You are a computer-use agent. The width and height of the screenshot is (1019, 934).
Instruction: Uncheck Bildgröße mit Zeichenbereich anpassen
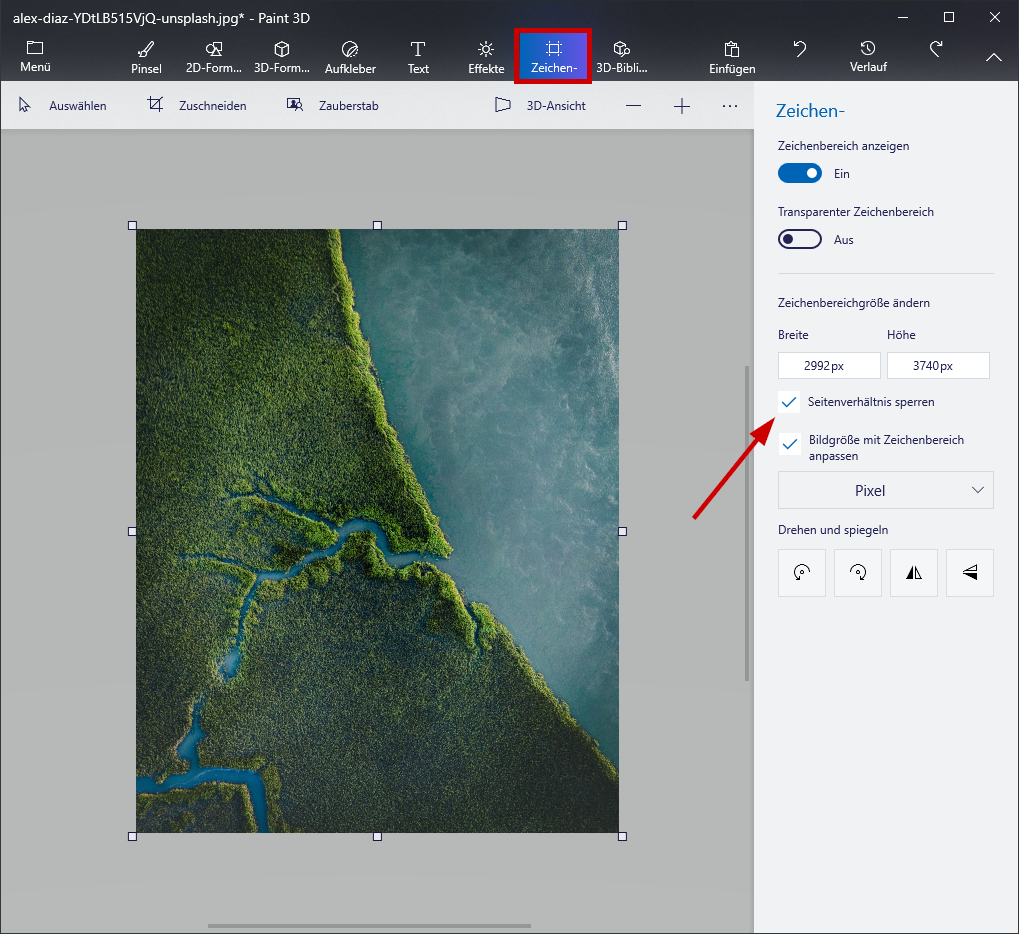coord(790,444)
